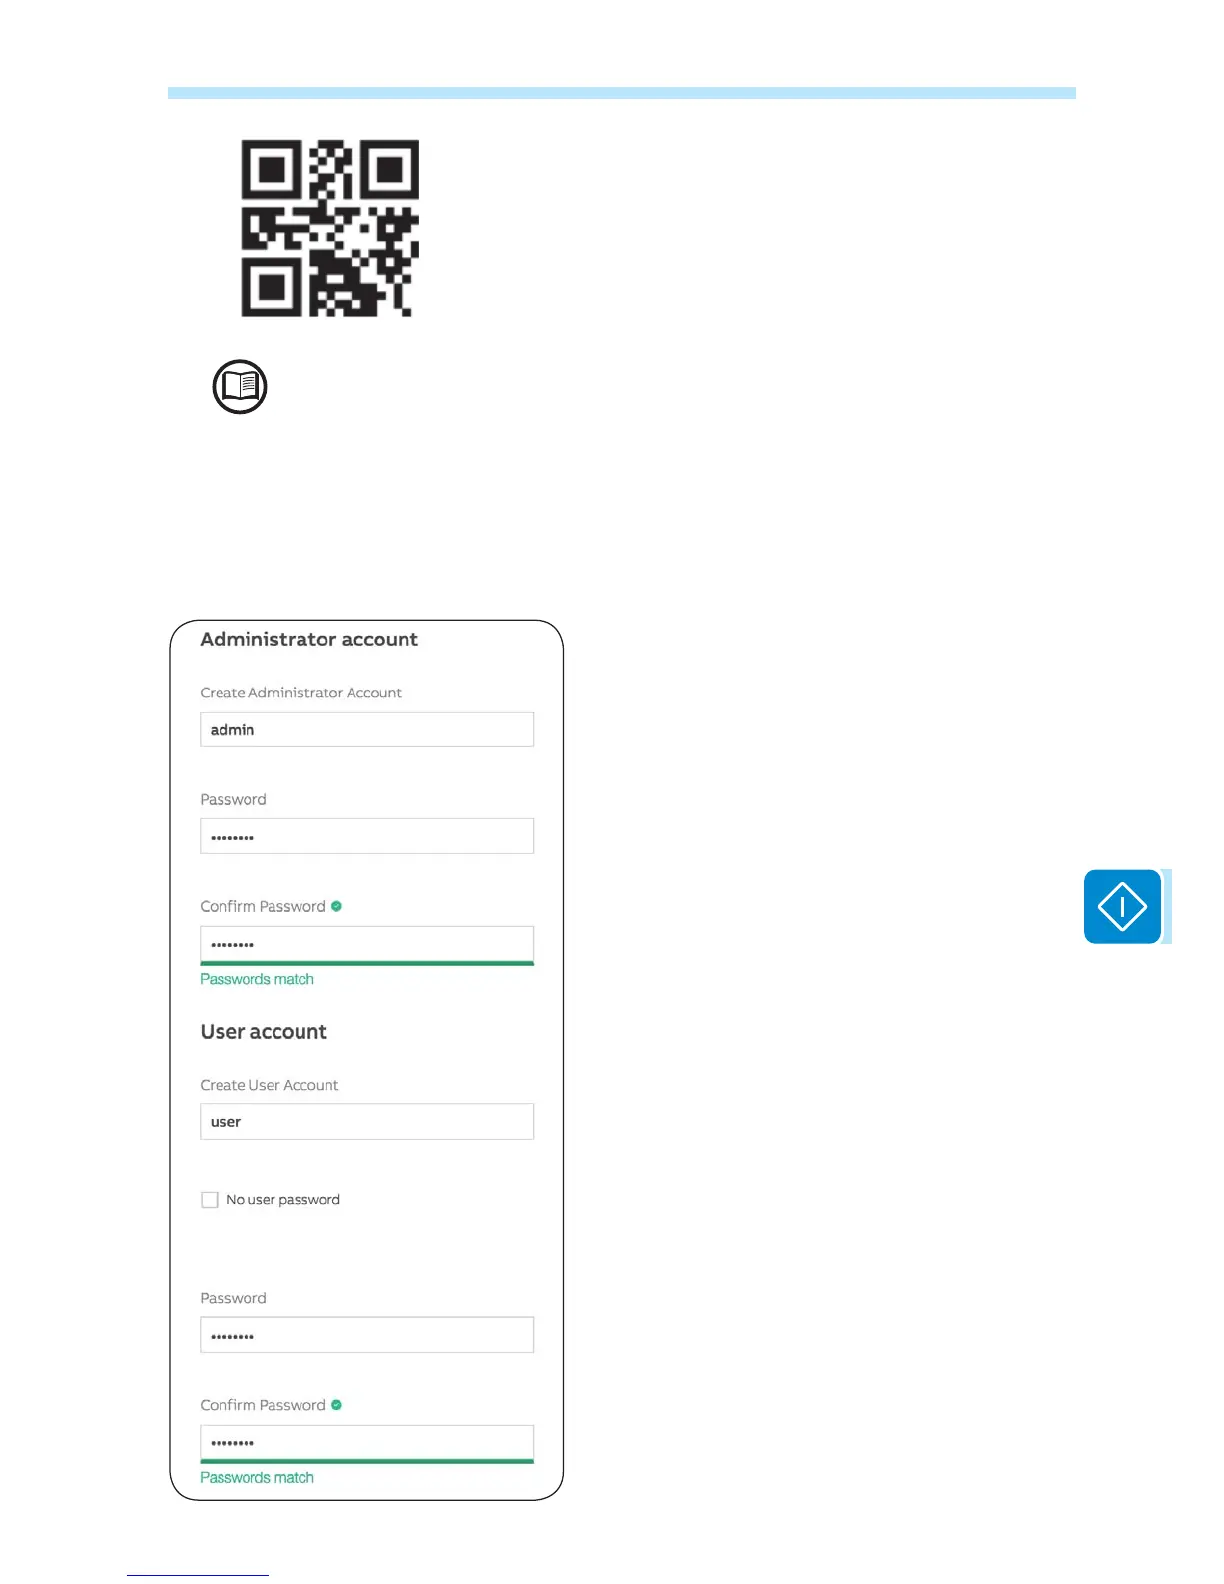This screenshot has width=1224, height=1584.
Task: Click the QR code image
Action: [x=330, y=228]
